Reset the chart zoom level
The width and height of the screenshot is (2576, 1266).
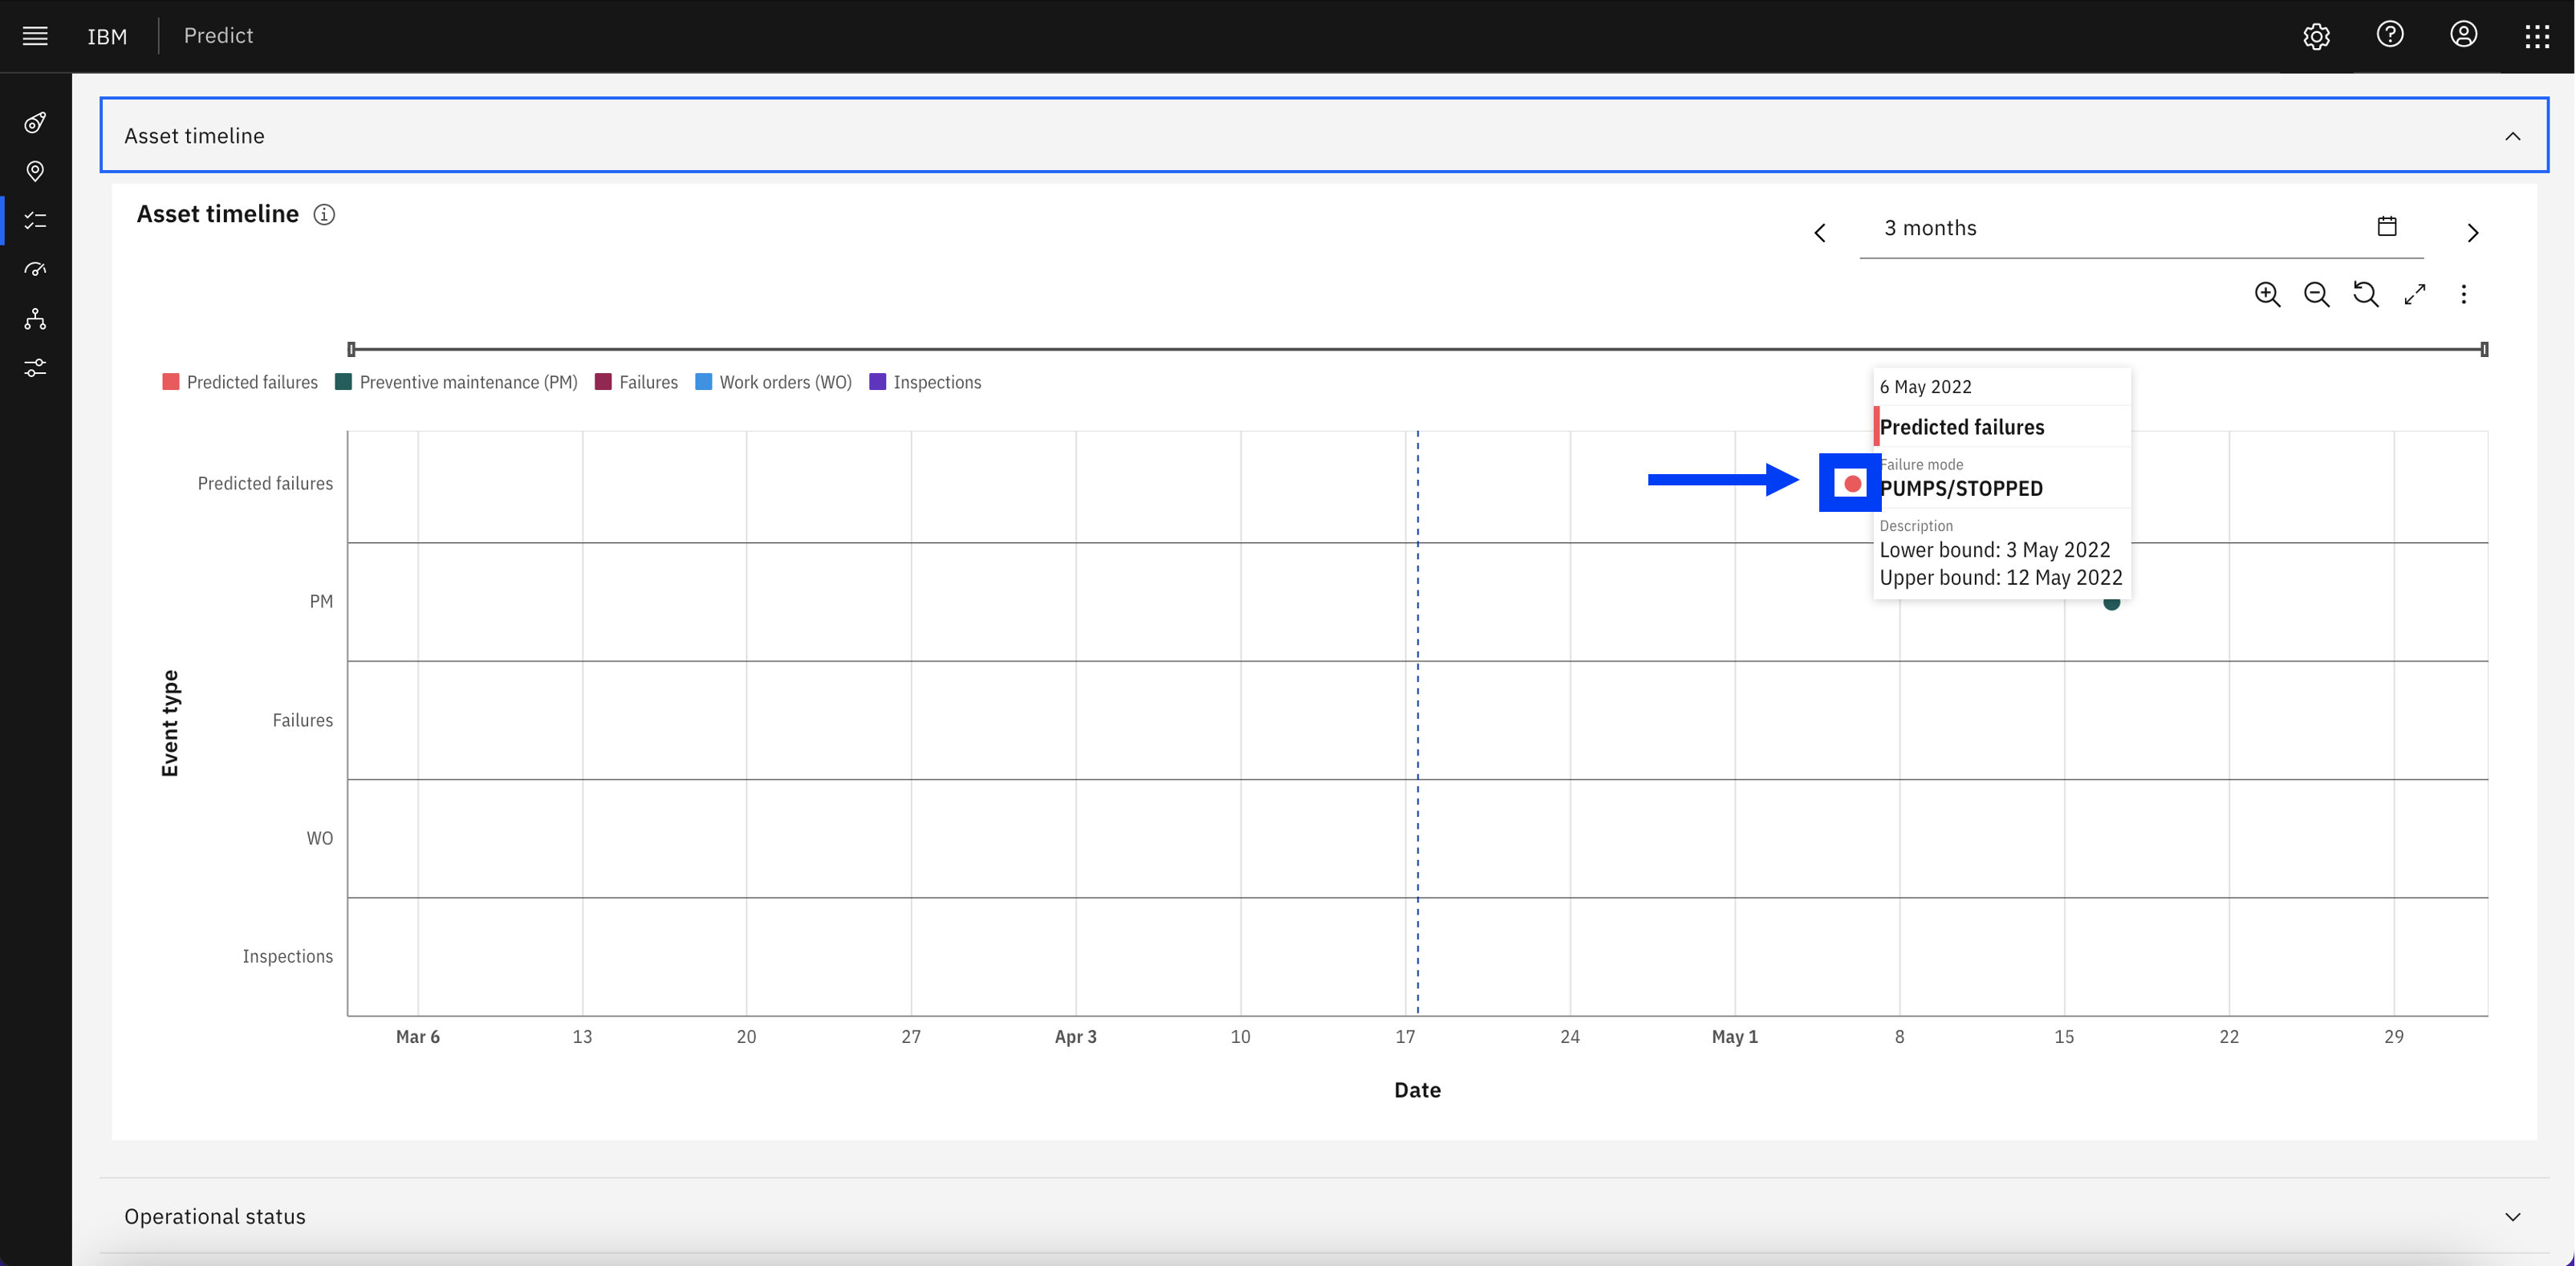click(x=2365, y=294)
